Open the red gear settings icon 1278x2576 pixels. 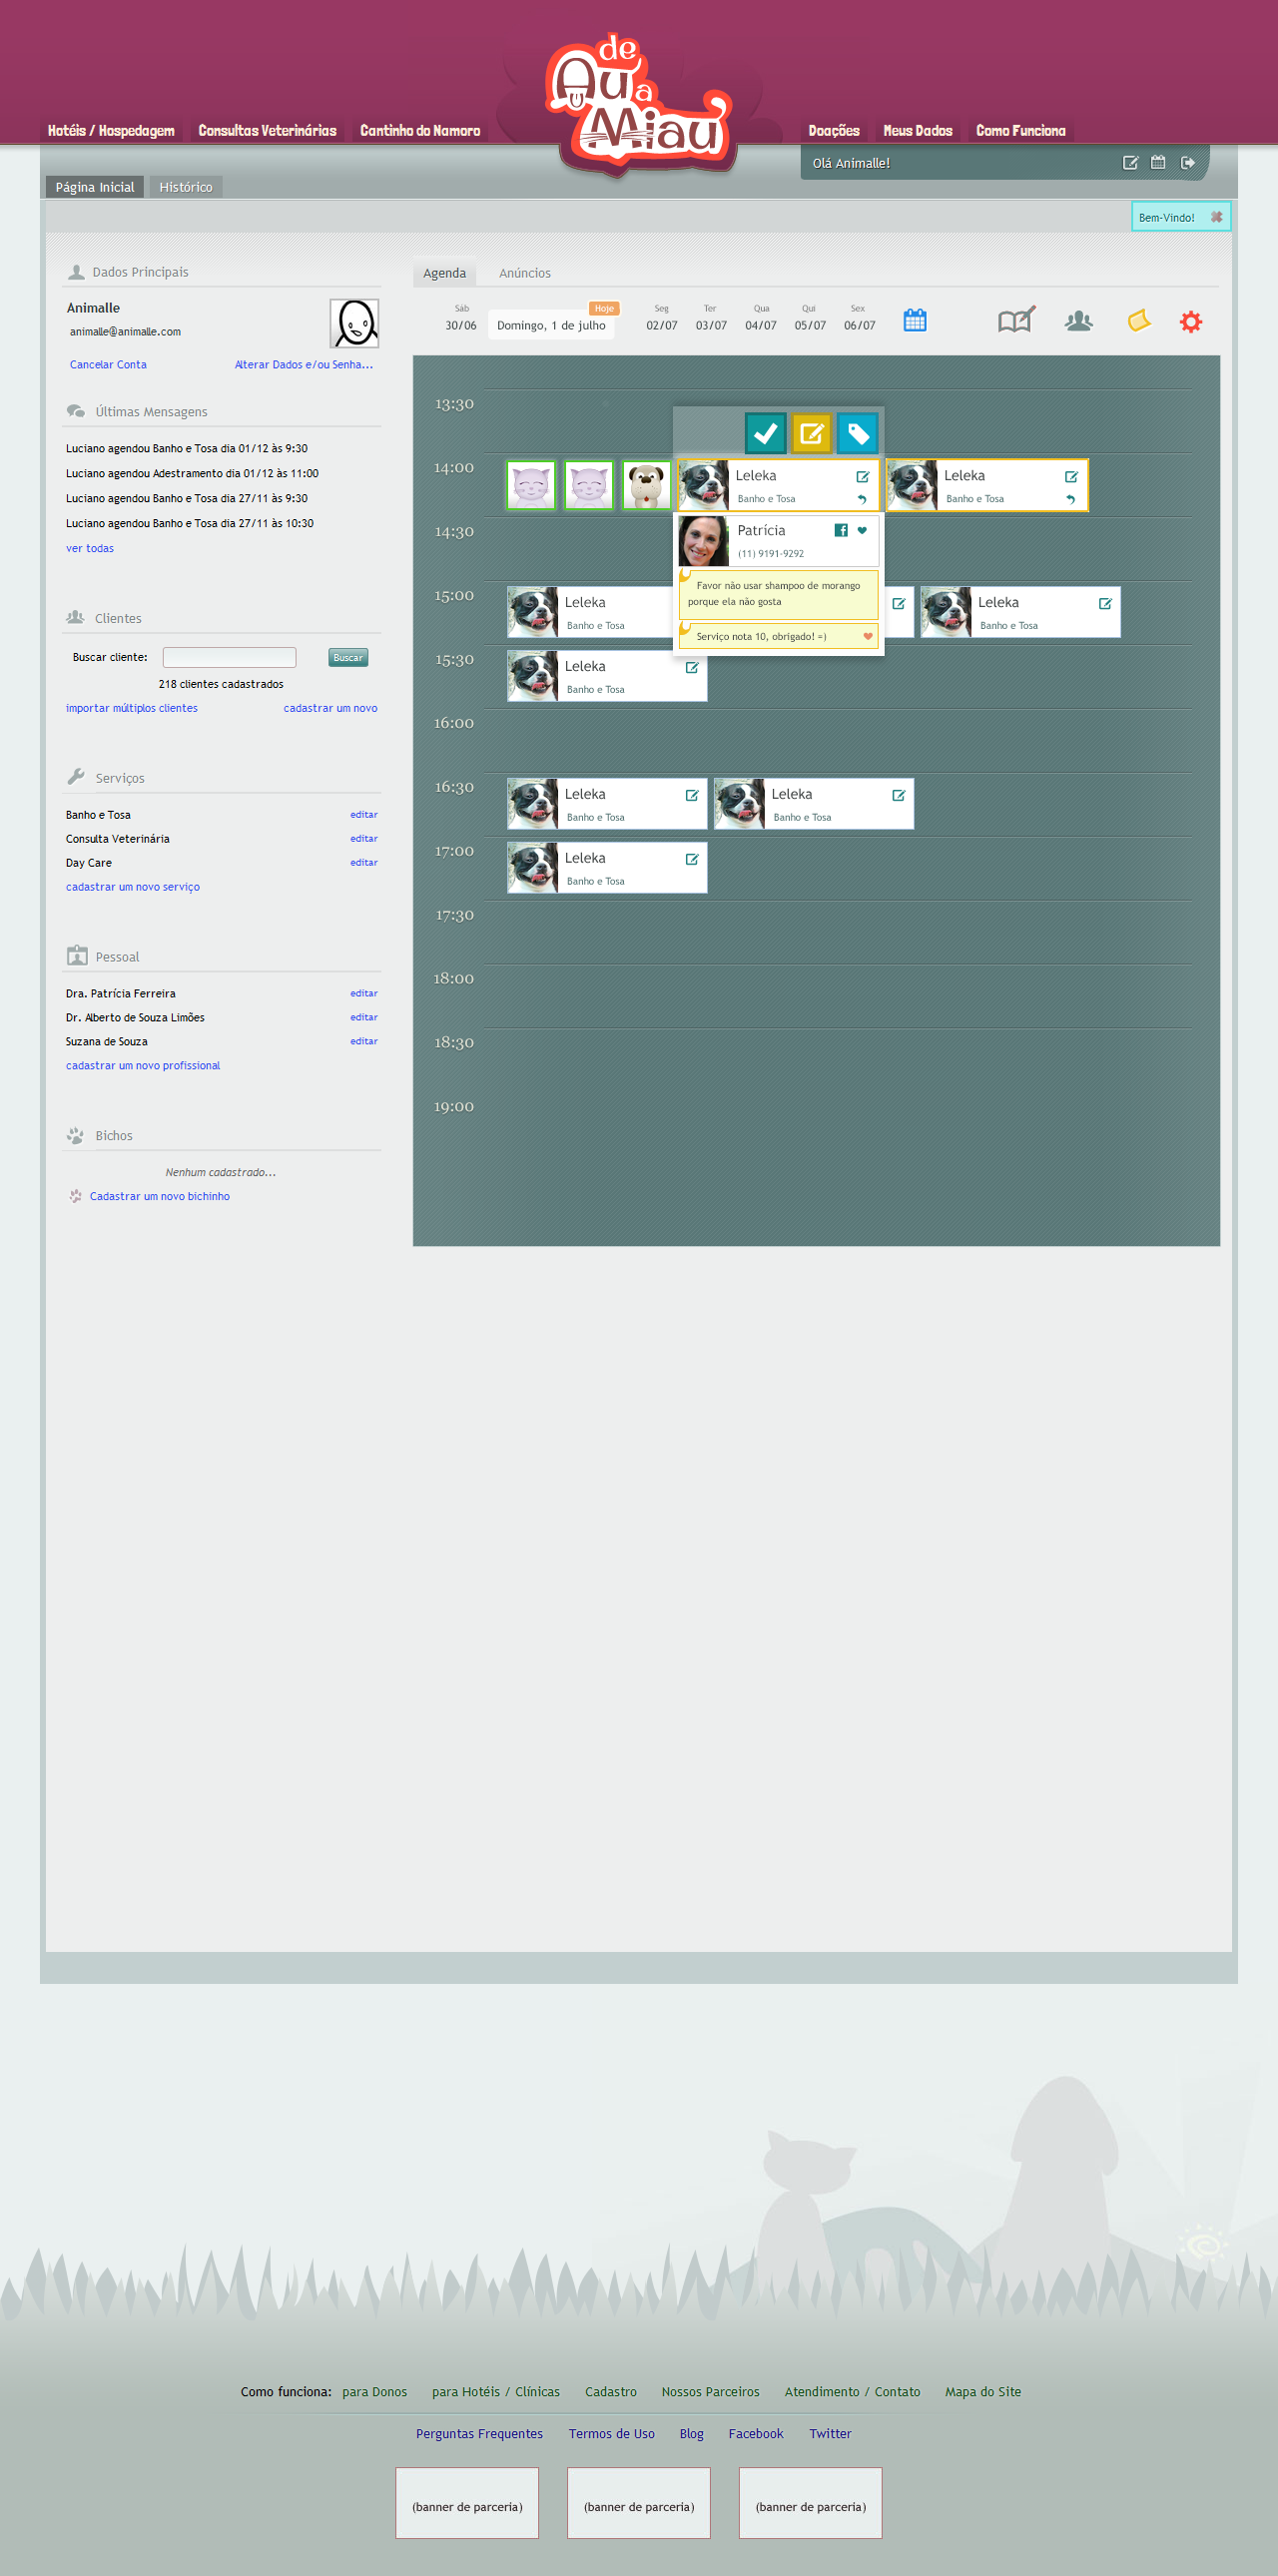[1190, 321]
